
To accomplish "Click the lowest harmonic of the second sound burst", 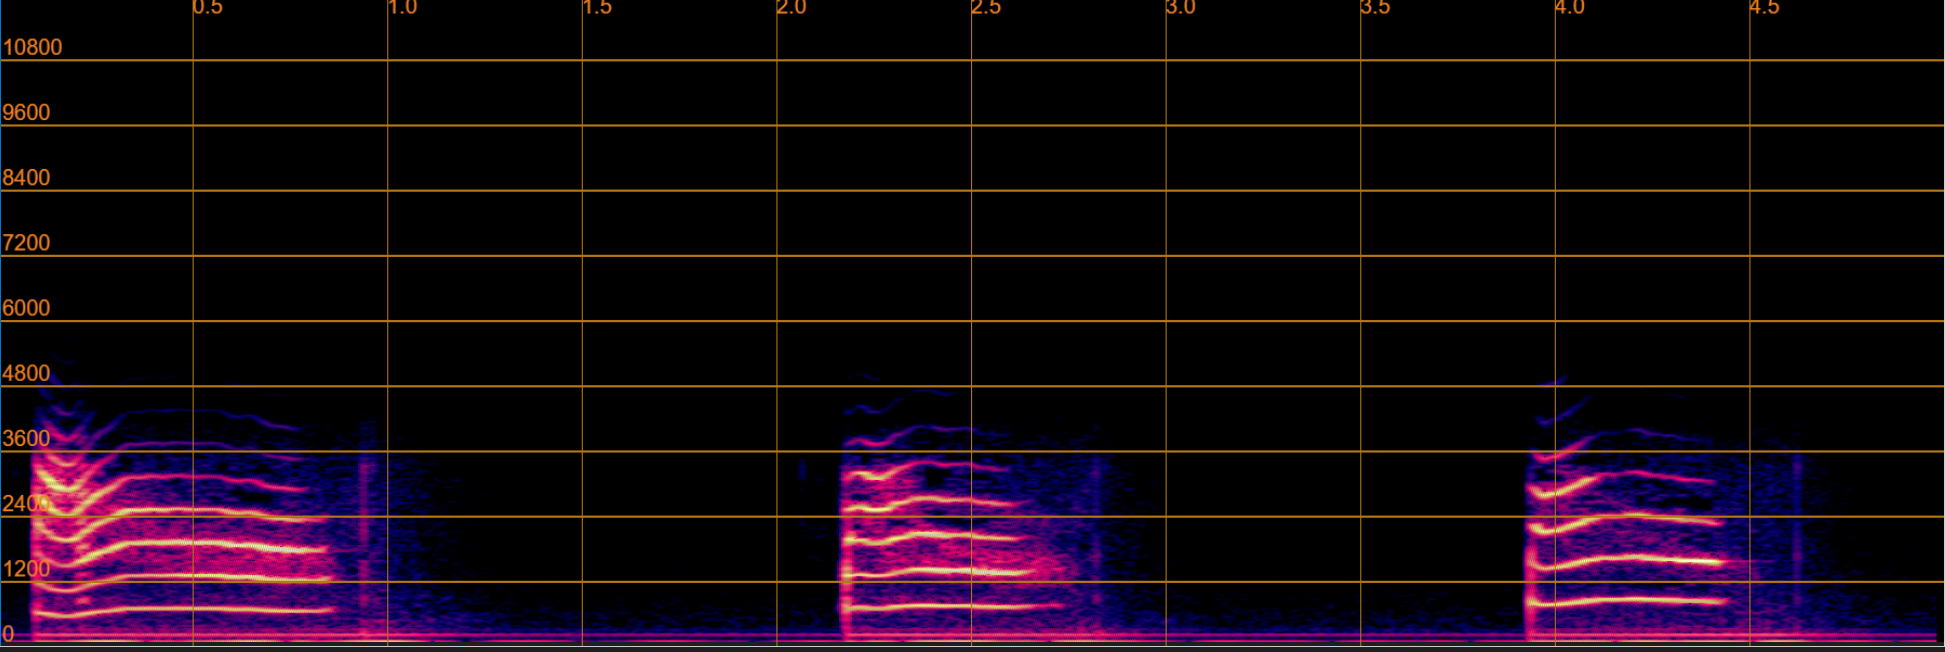I will pos(950,606).
